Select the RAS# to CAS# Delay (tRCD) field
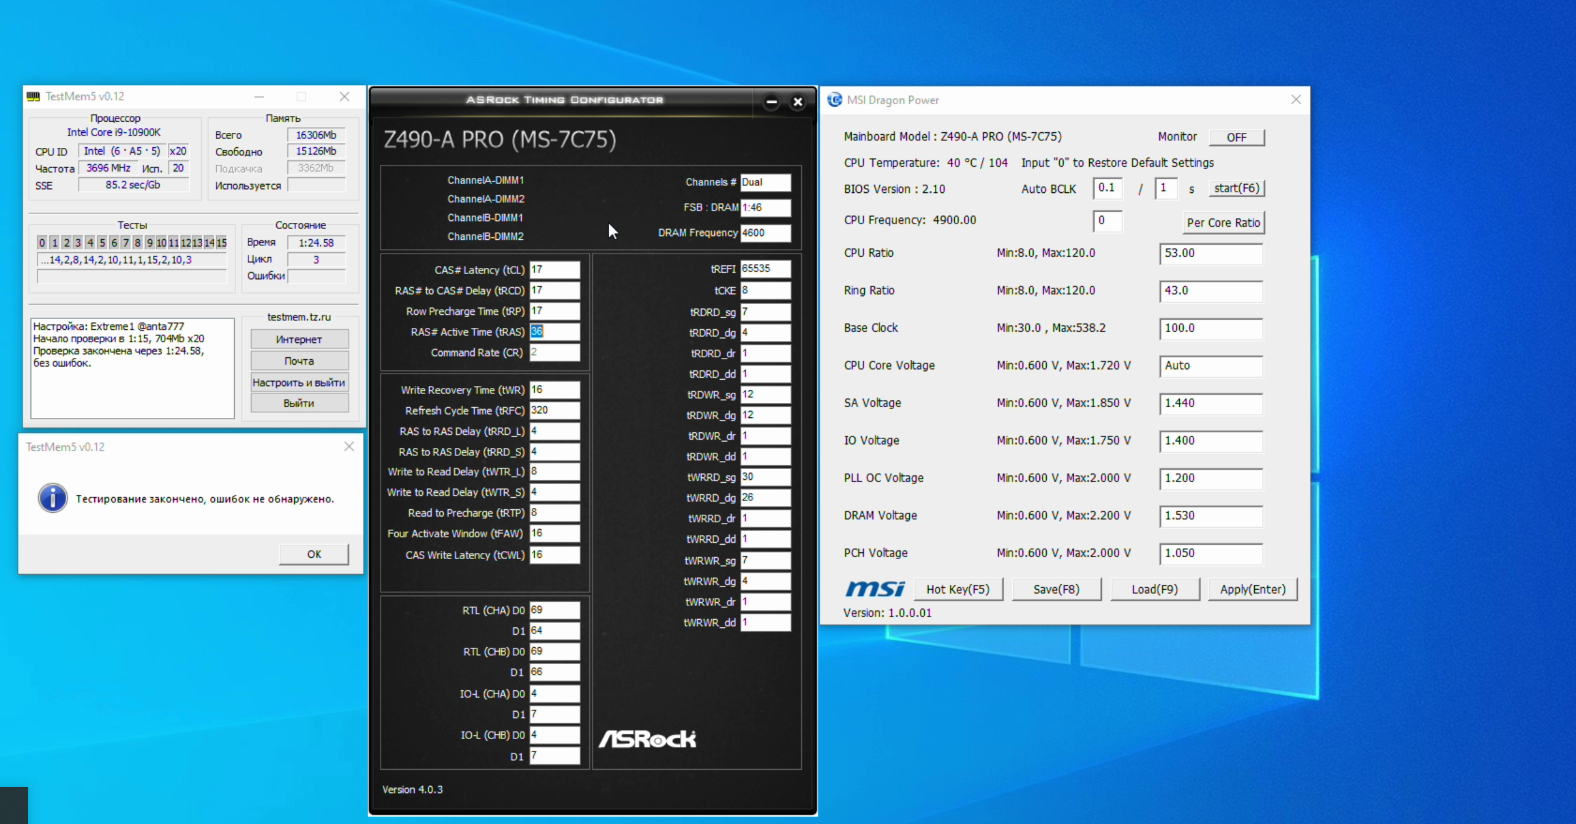Screen dimensions: 1576x824 coord(555,291)
